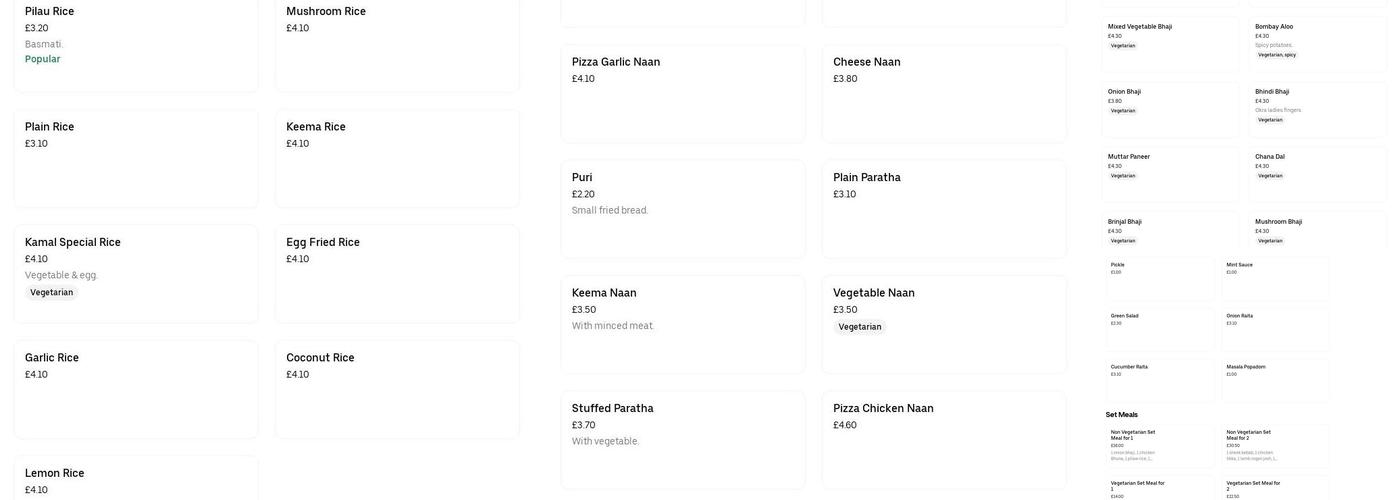Open the Garlic Rice menu card
The height and width of the screenshot is (500, 1400).
point(135,389)
